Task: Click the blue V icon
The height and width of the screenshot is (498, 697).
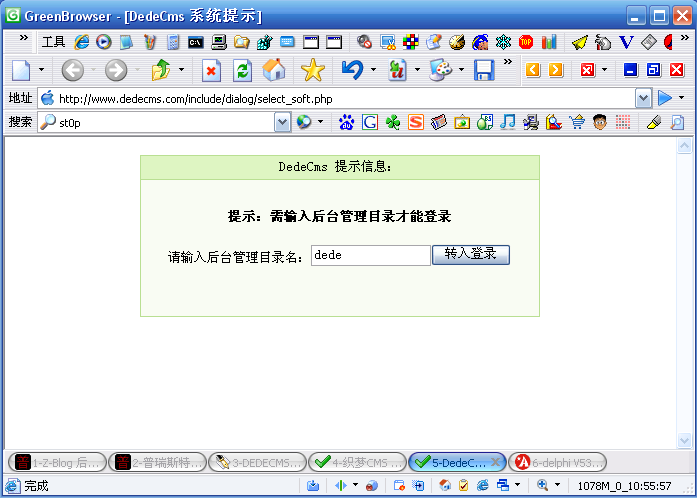Action: [x=626, y=42]
